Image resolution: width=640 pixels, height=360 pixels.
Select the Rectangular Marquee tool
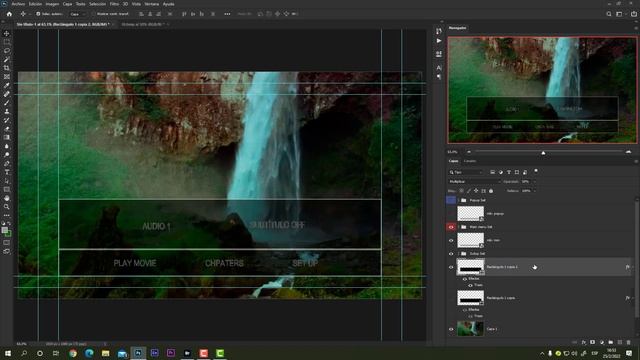pos(7,42)
